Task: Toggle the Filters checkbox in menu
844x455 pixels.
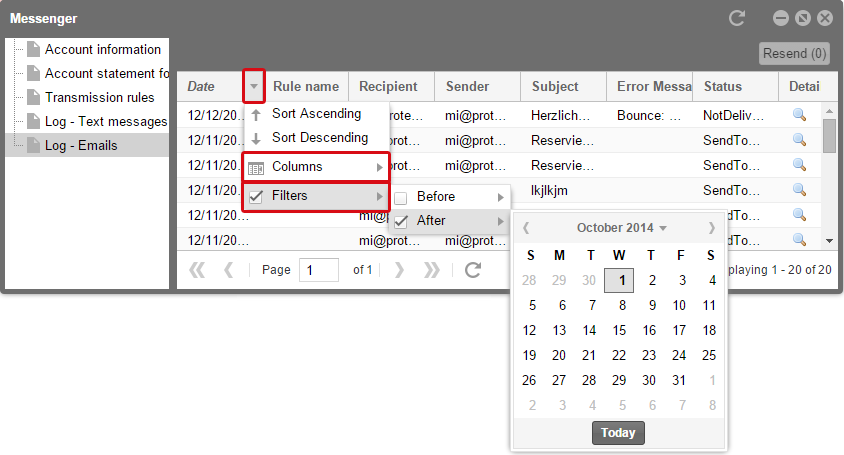Action: tap(256, 197)
